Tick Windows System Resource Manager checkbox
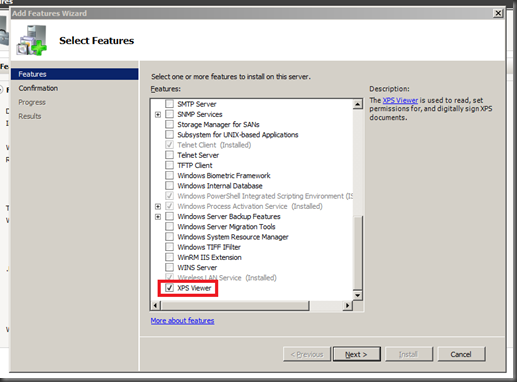Image resolution: width=517 pixels, height=382 pixels. 169,237
